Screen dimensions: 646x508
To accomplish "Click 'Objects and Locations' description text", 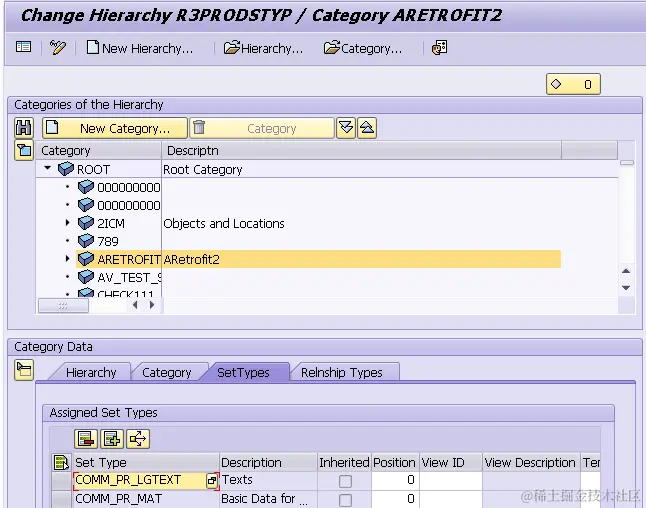I will (224, 223).
